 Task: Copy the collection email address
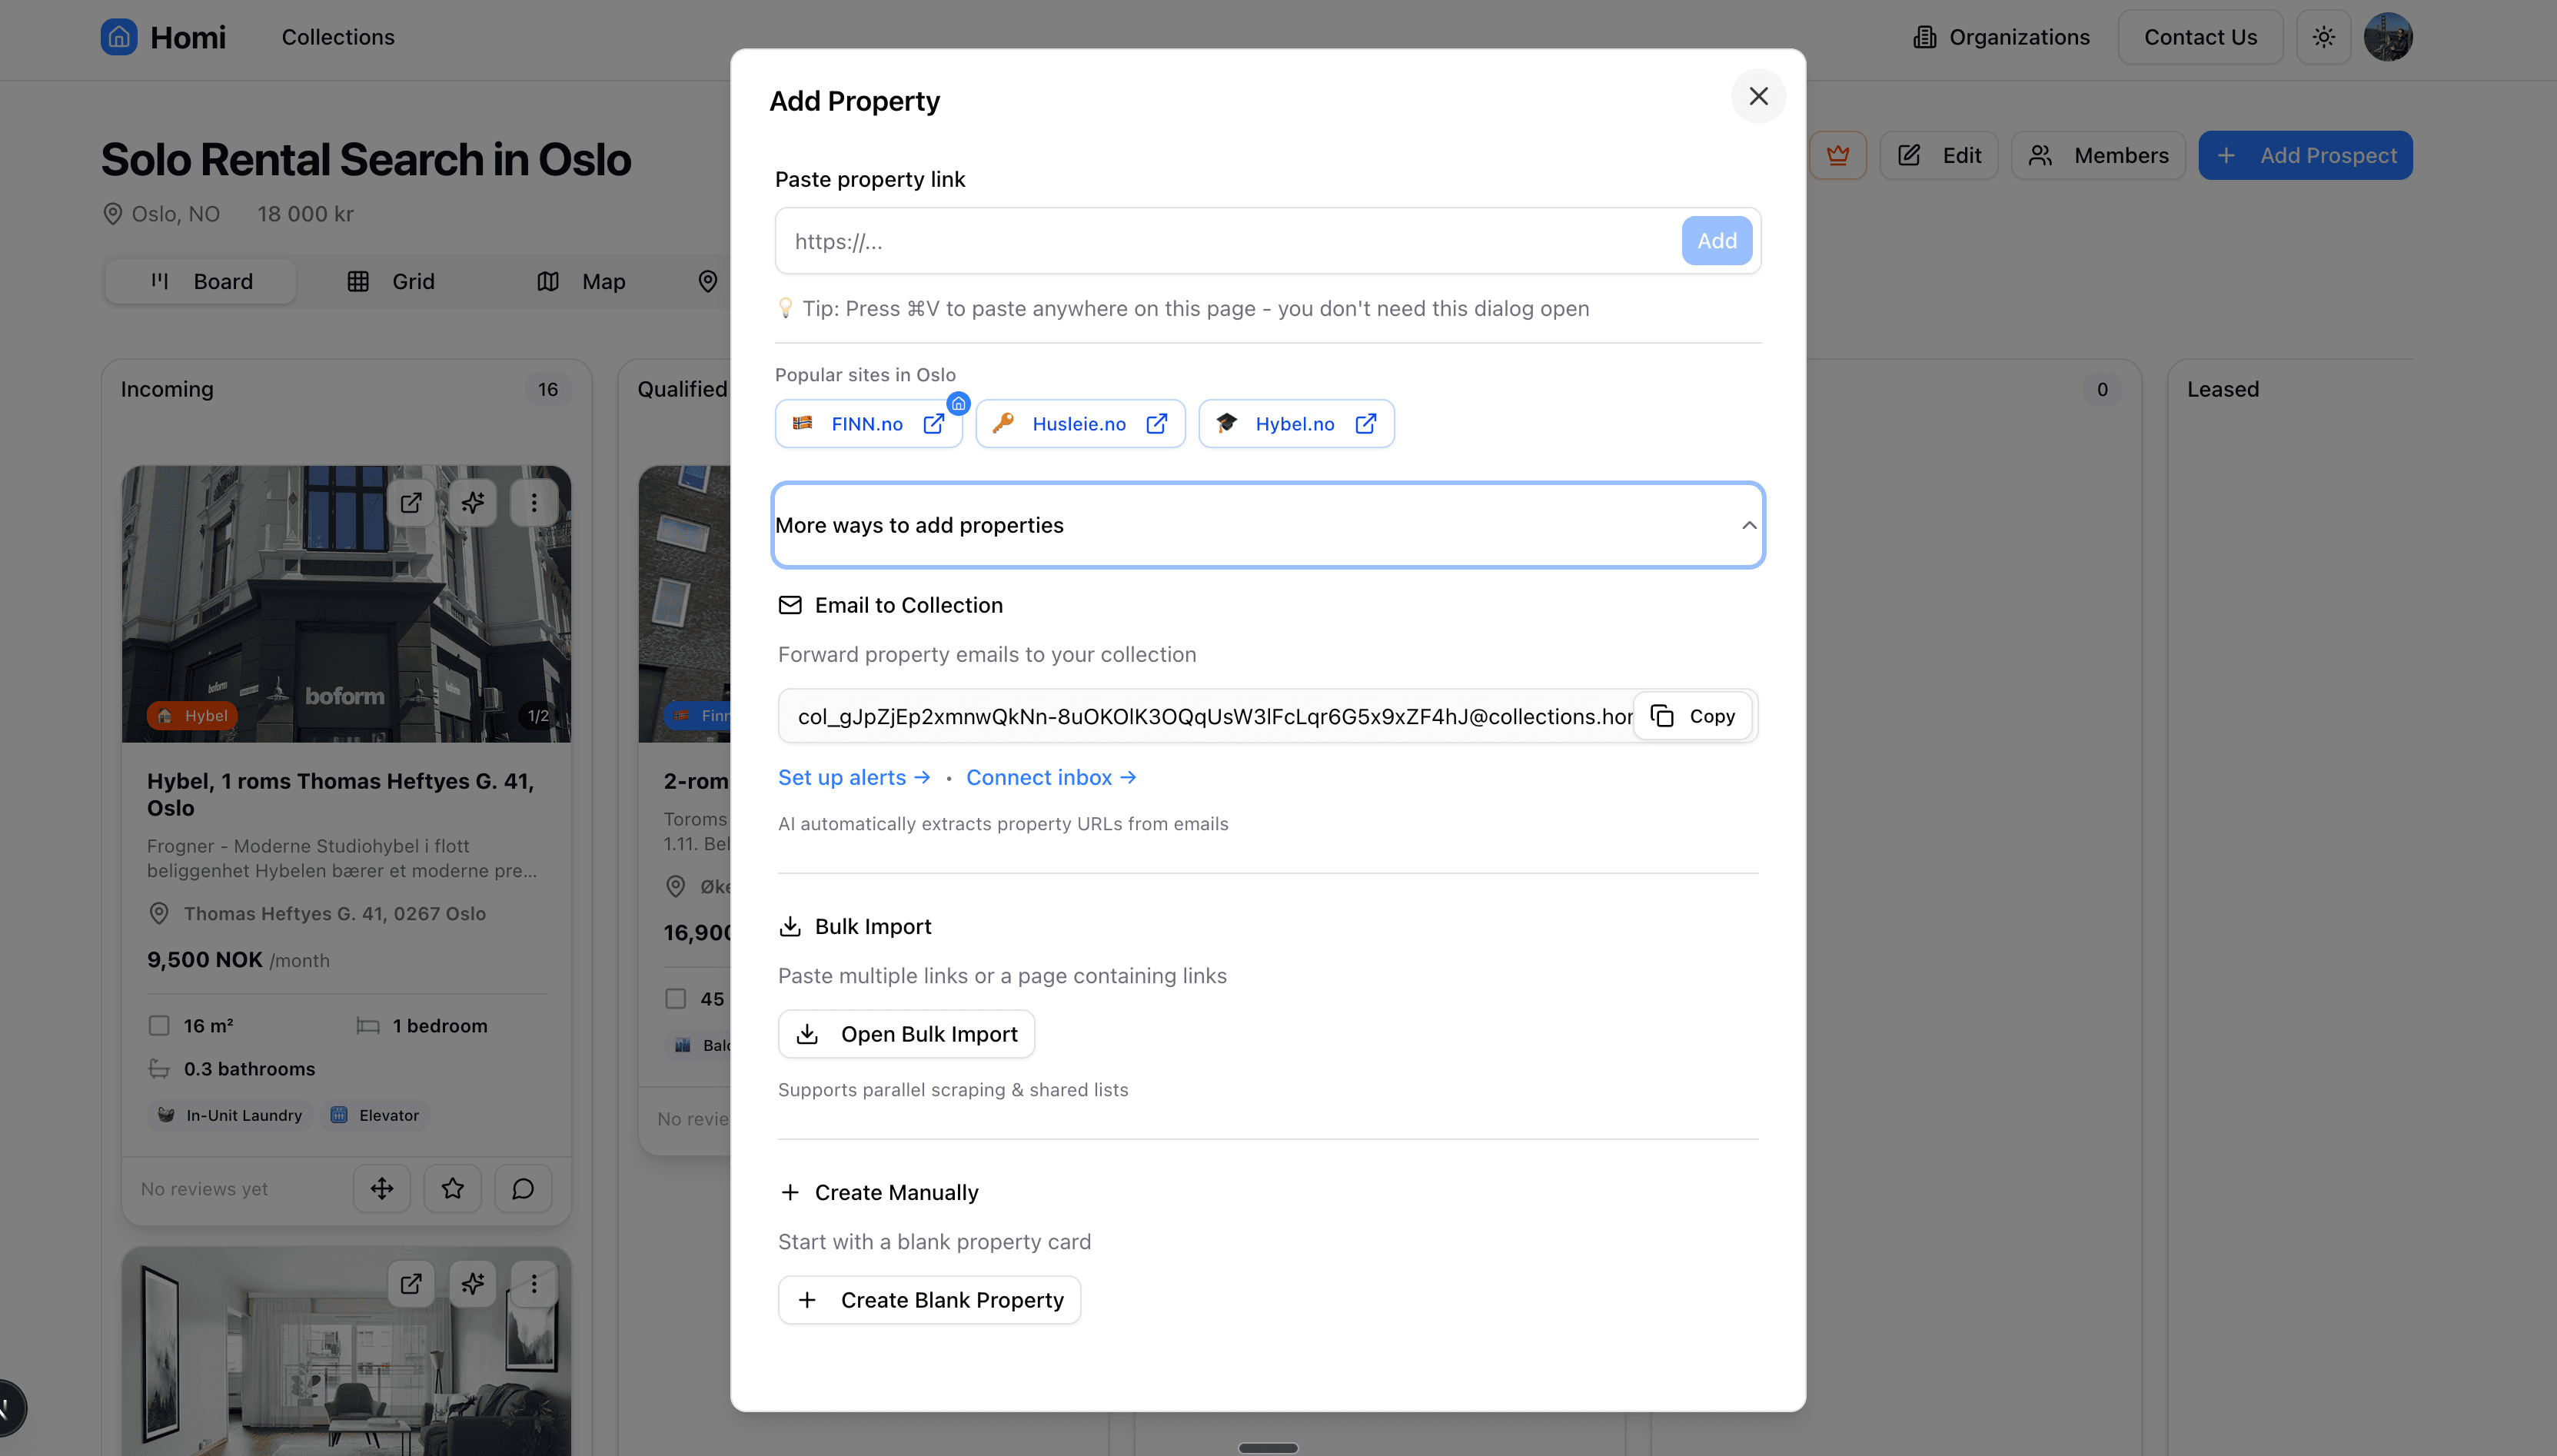[x=1693, y=716]
